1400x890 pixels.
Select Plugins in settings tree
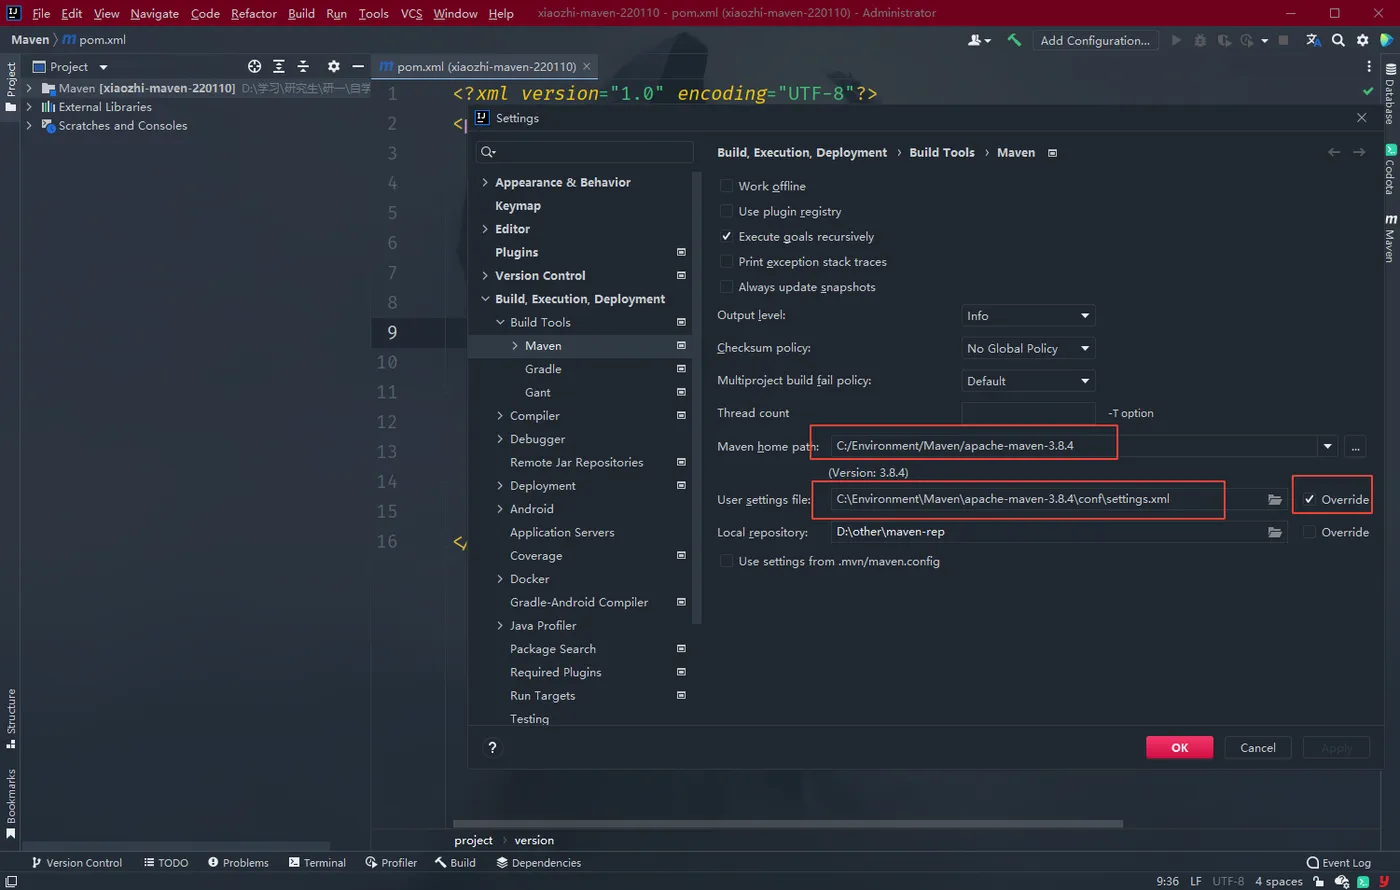tap(516, 252)
